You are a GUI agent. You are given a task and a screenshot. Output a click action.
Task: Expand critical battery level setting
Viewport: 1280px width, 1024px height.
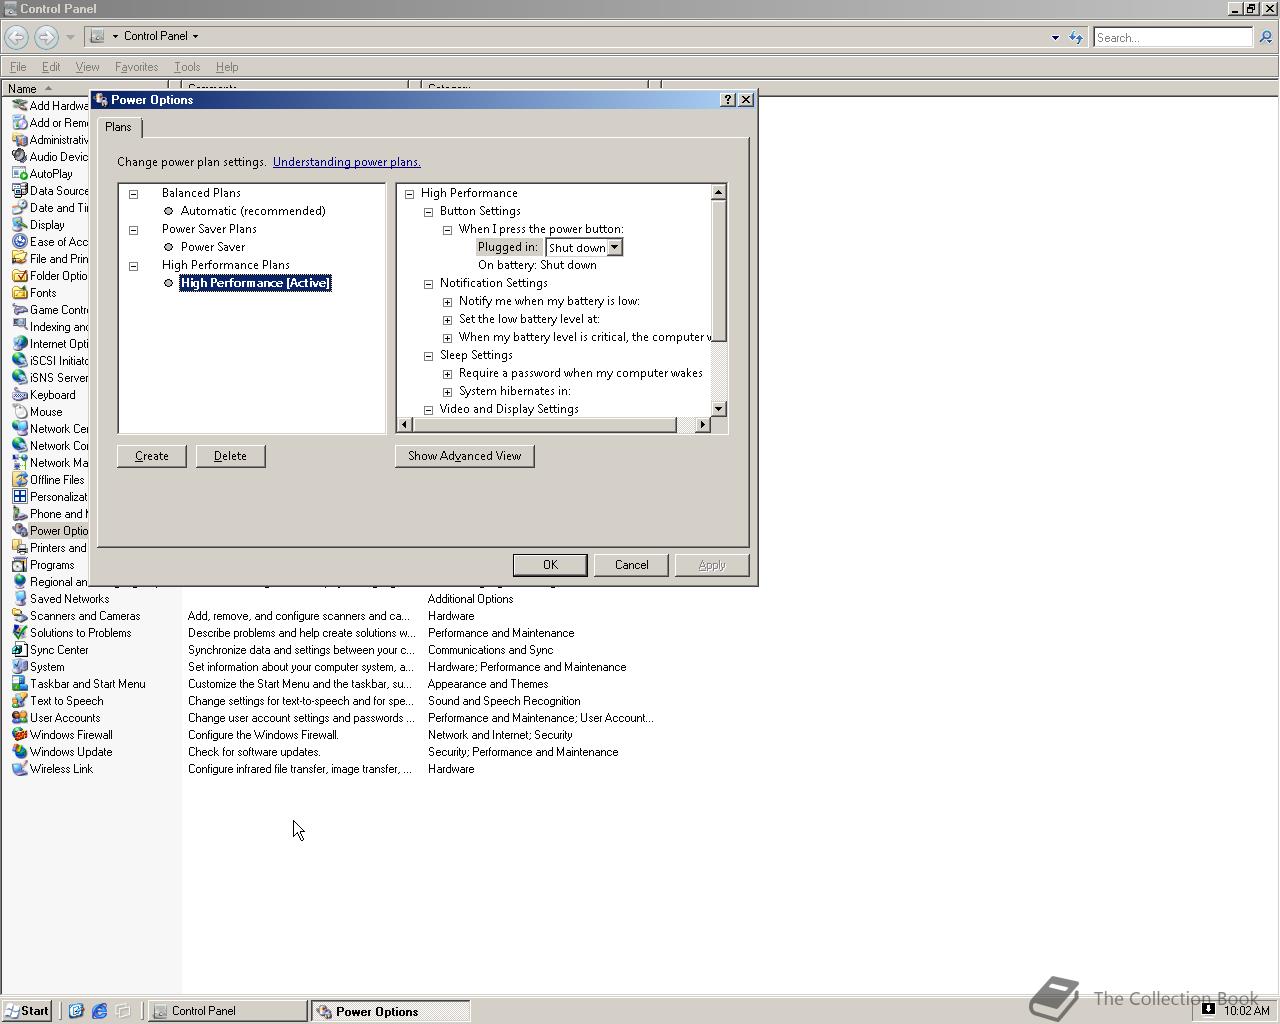pos(447,338)
